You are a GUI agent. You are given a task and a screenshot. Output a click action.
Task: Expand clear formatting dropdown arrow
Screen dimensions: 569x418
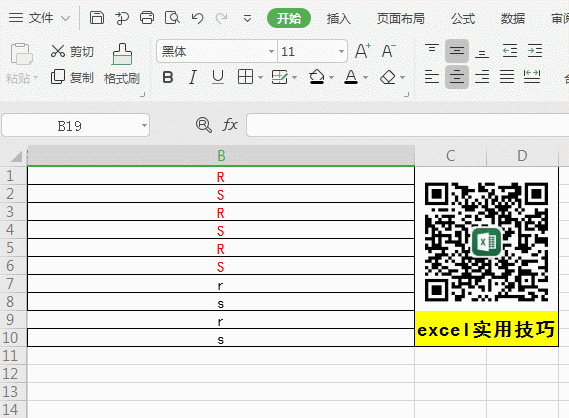pos(402,77)
